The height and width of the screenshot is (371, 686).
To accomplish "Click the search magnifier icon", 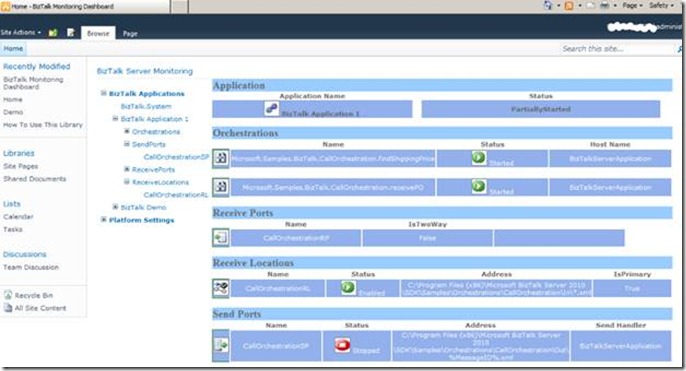I will click(680, 49).
